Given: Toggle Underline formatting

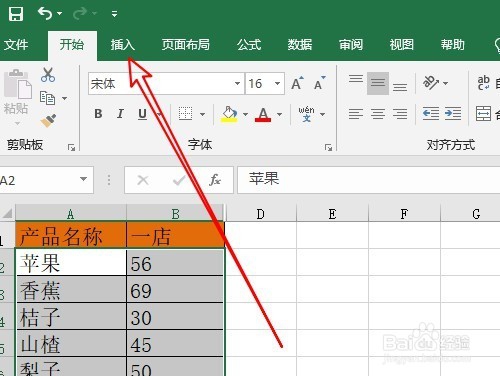Looking at the screenshot, I should pos(142,114).
